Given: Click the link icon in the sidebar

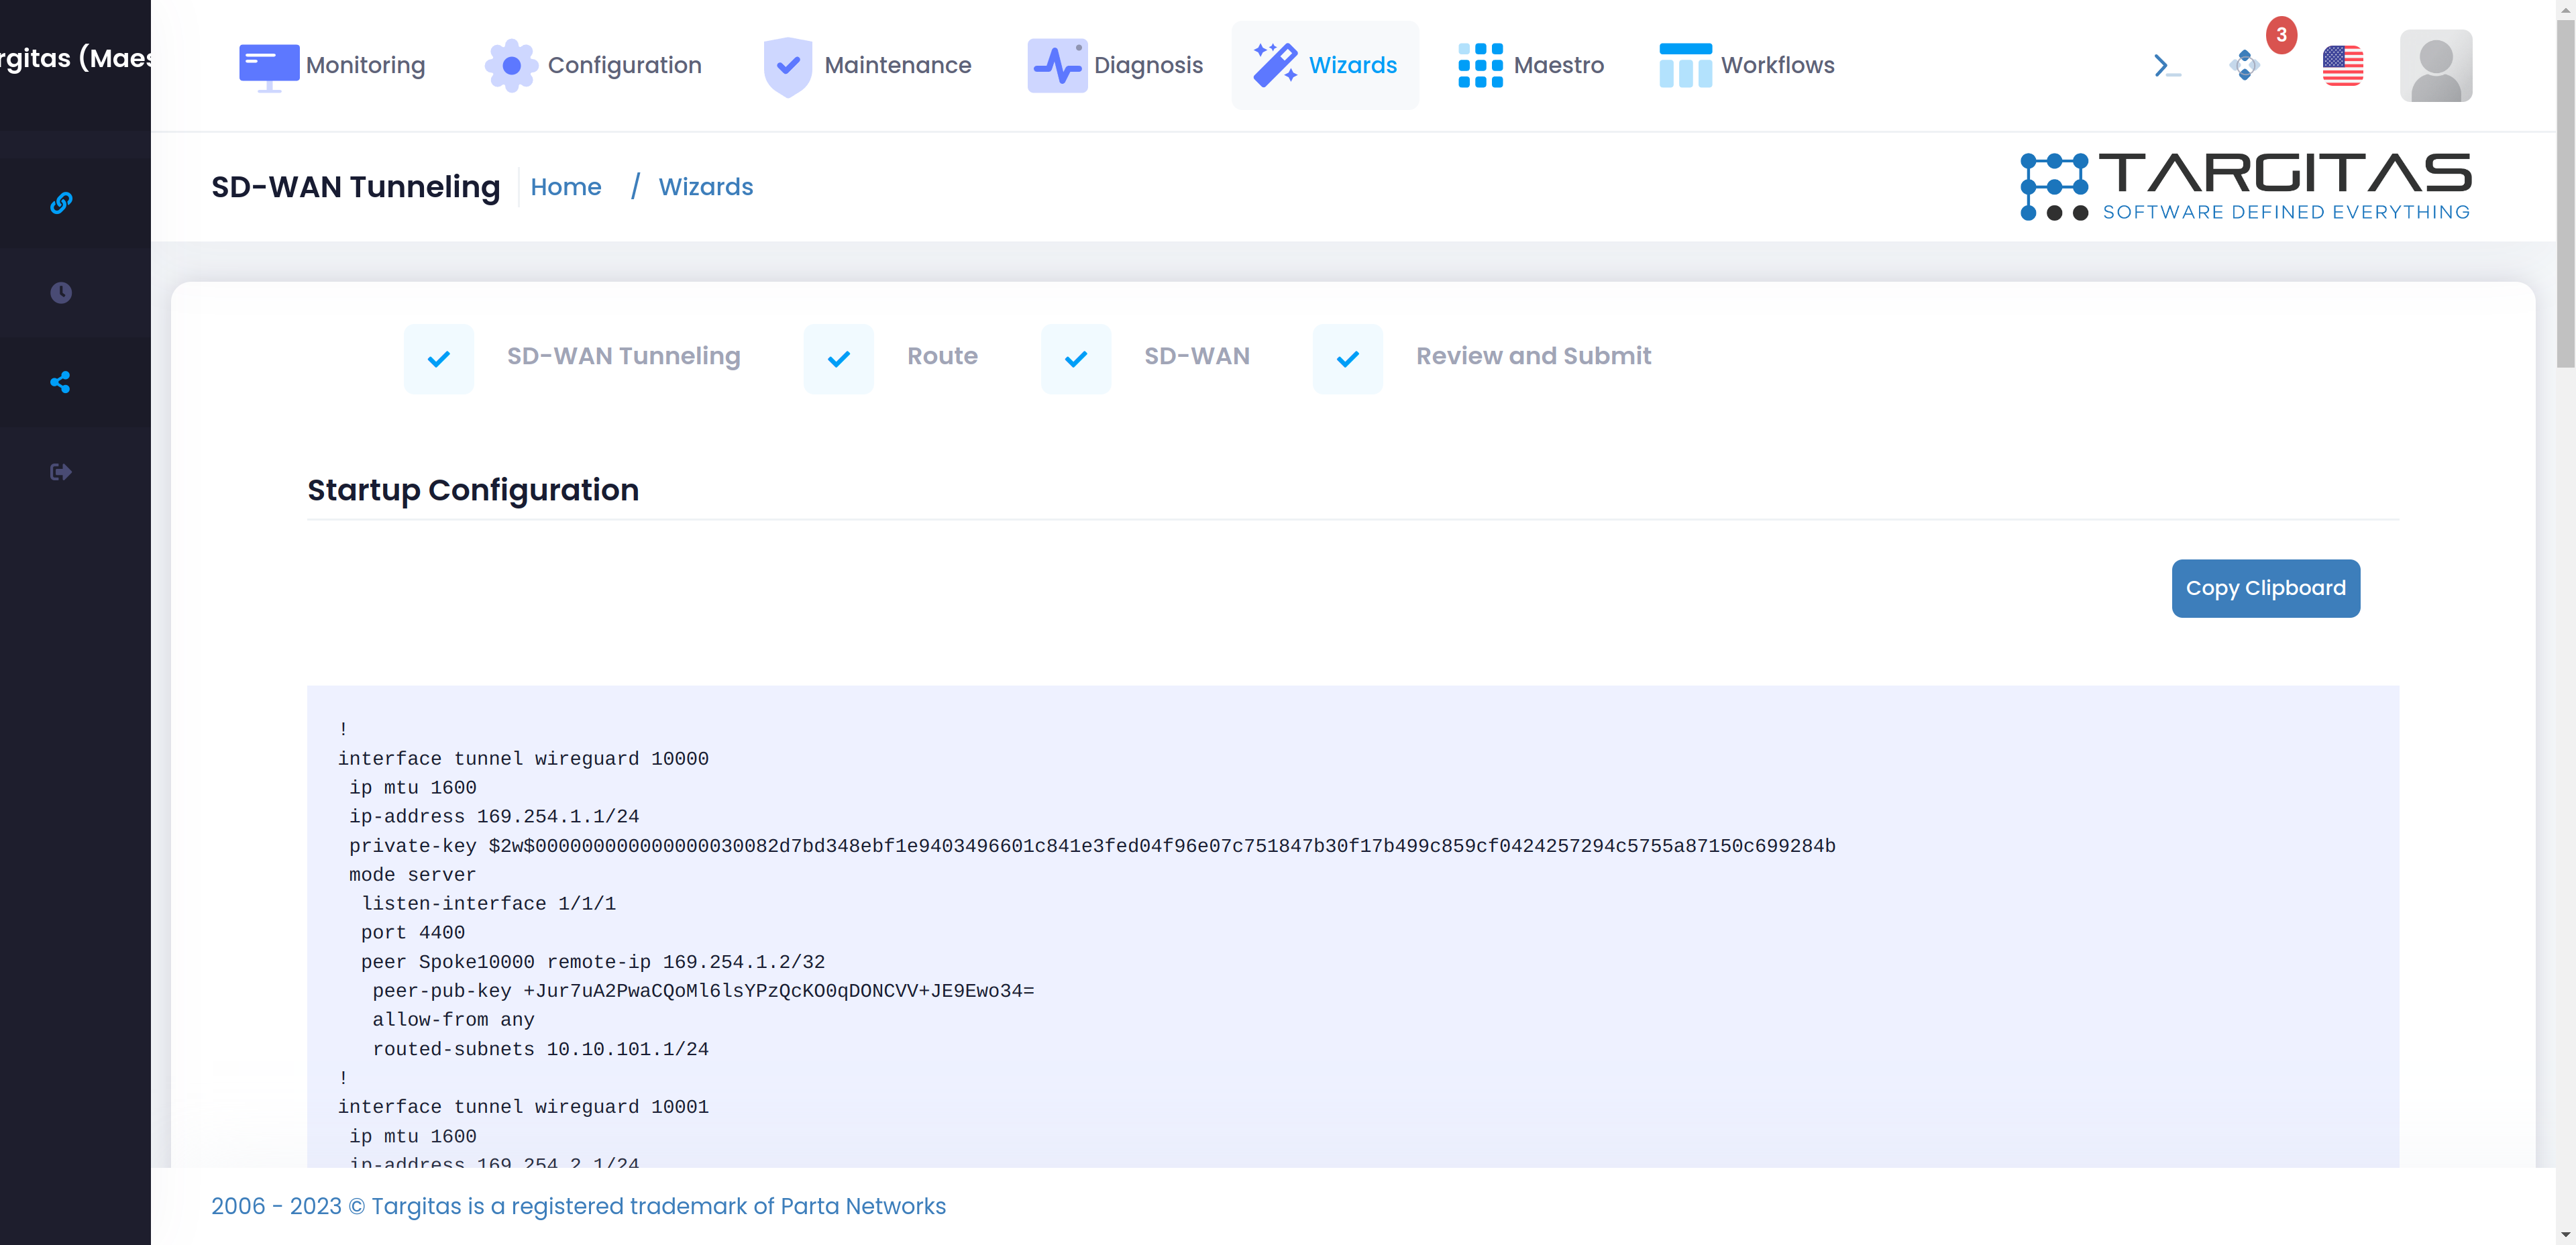Looking at the screenshot, I should click(61, 203).
